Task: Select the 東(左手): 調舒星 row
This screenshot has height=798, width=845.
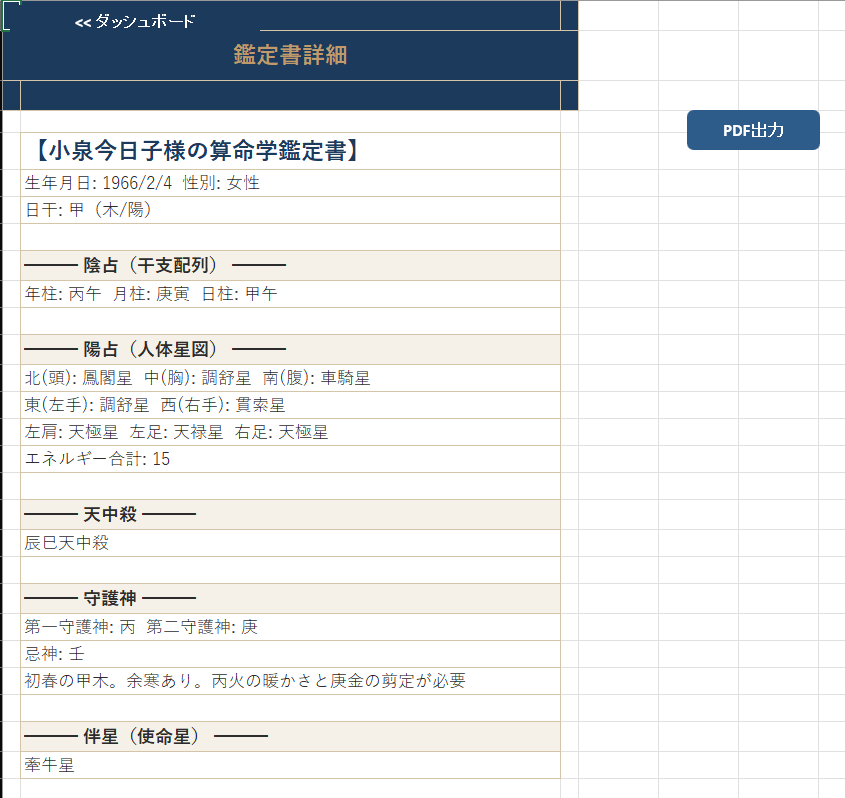Action: pos(290,405)
